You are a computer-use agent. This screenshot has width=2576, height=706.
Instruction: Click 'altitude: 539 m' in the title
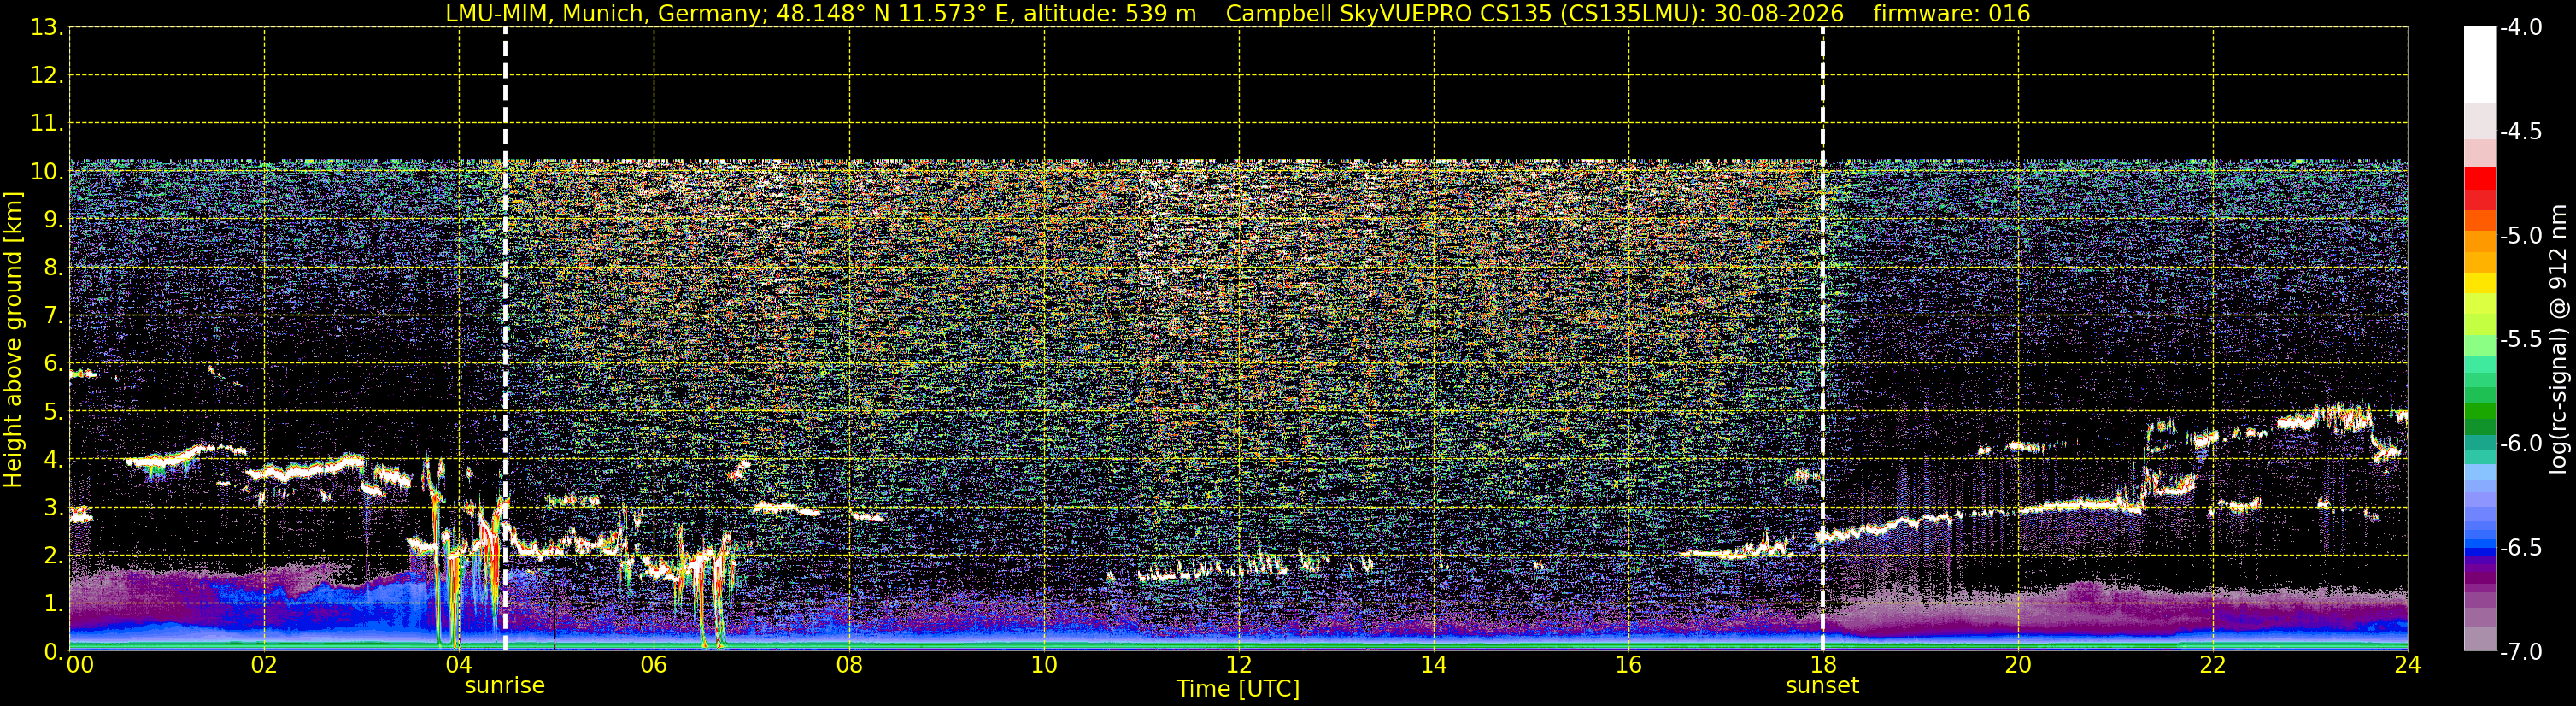1108,14
